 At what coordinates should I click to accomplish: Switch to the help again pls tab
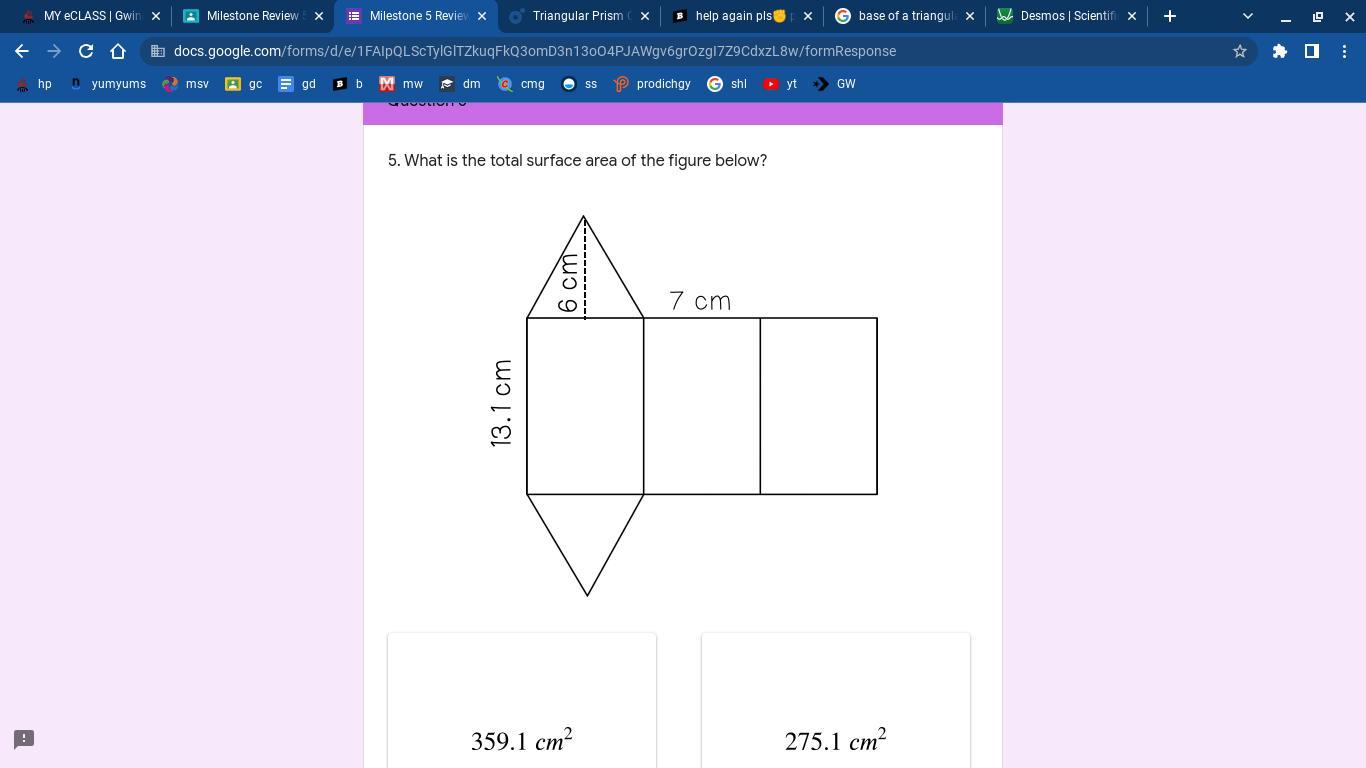tap(741, 16)
